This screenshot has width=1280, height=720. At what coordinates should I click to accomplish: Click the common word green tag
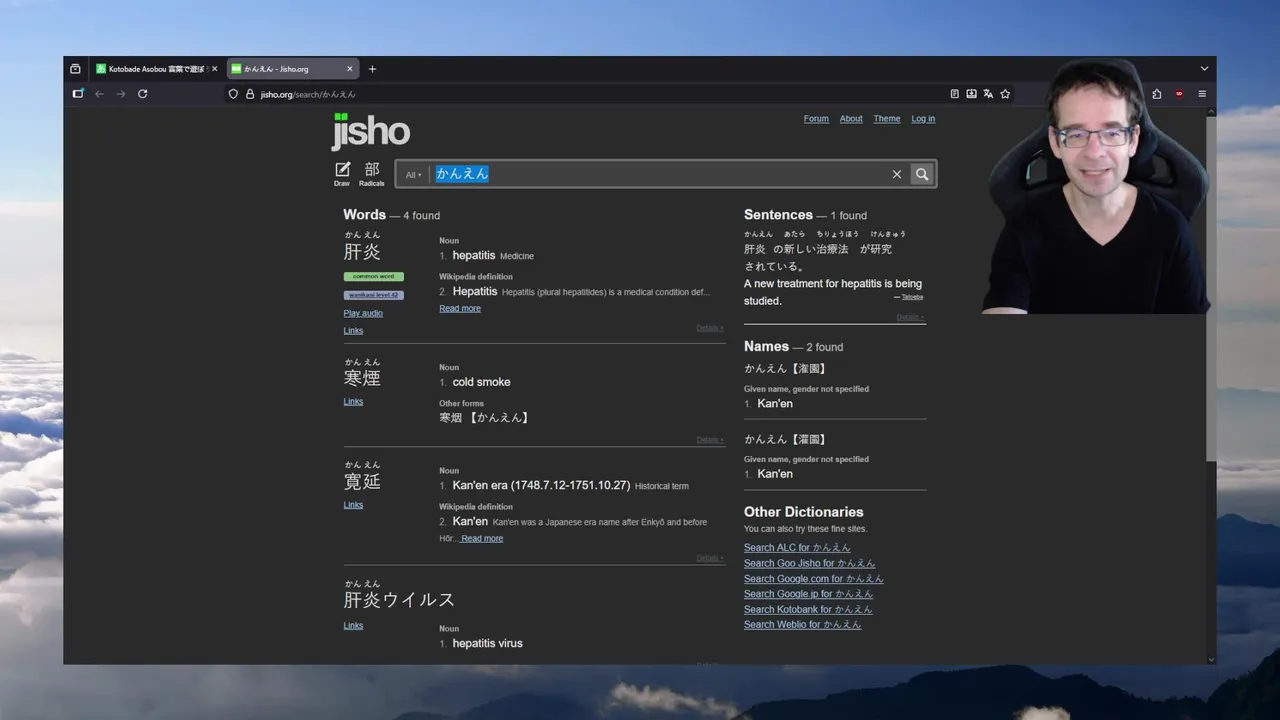click(374, 277)
